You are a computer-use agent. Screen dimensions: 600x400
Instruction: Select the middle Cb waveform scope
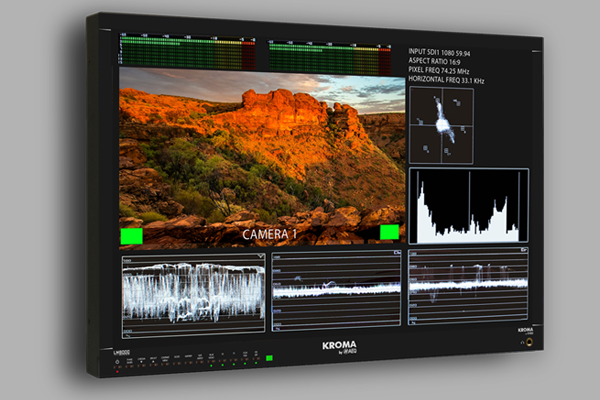coord(337,291)
